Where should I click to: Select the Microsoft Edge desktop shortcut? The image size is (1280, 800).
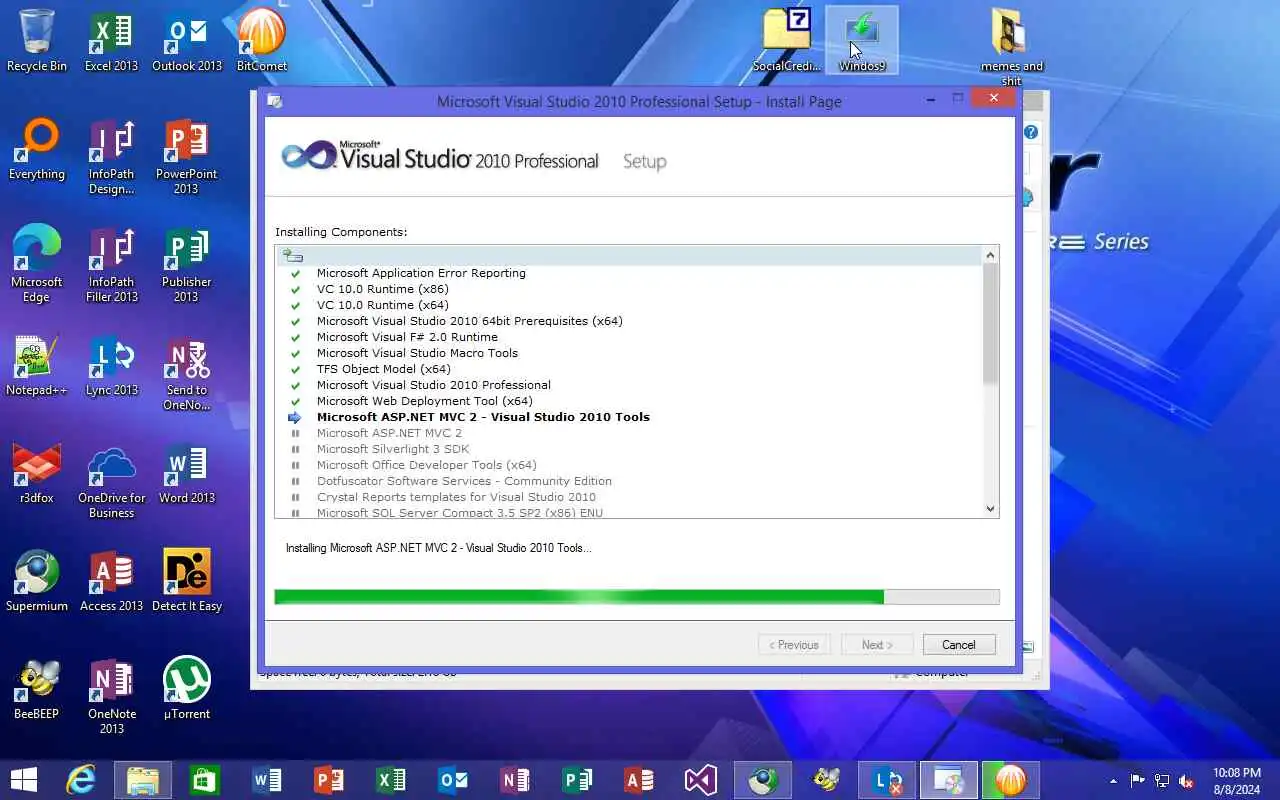(x=37, y=264)
